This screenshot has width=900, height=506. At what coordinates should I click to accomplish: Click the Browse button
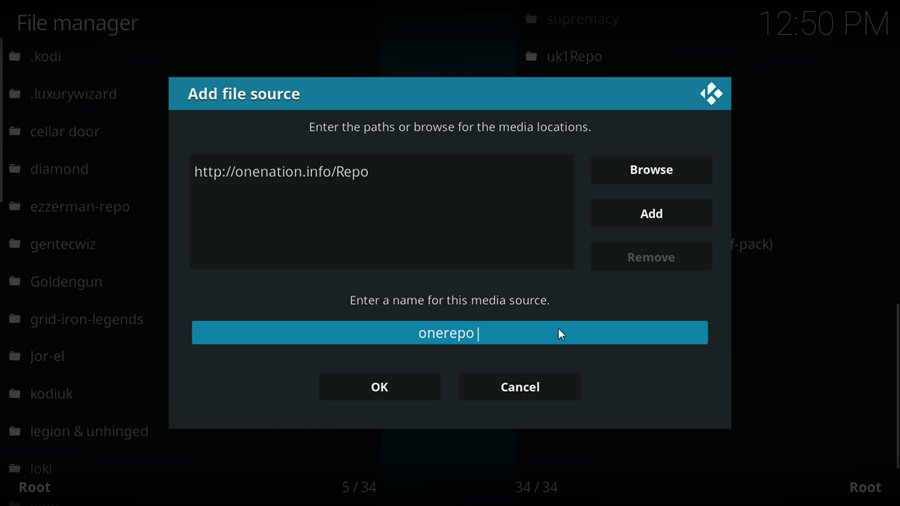click(651, 170)
